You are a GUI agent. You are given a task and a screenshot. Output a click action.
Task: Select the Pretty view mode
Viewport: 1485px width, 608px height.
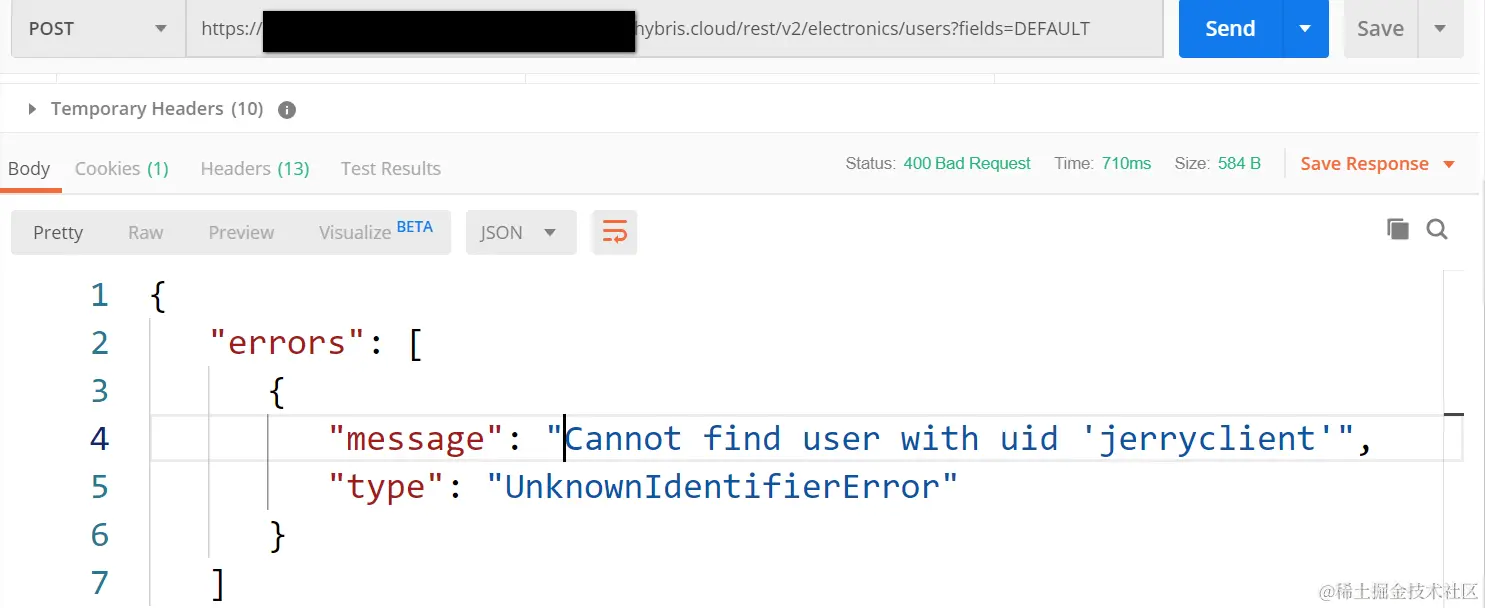pyautogui.click(x=58, y=232)
